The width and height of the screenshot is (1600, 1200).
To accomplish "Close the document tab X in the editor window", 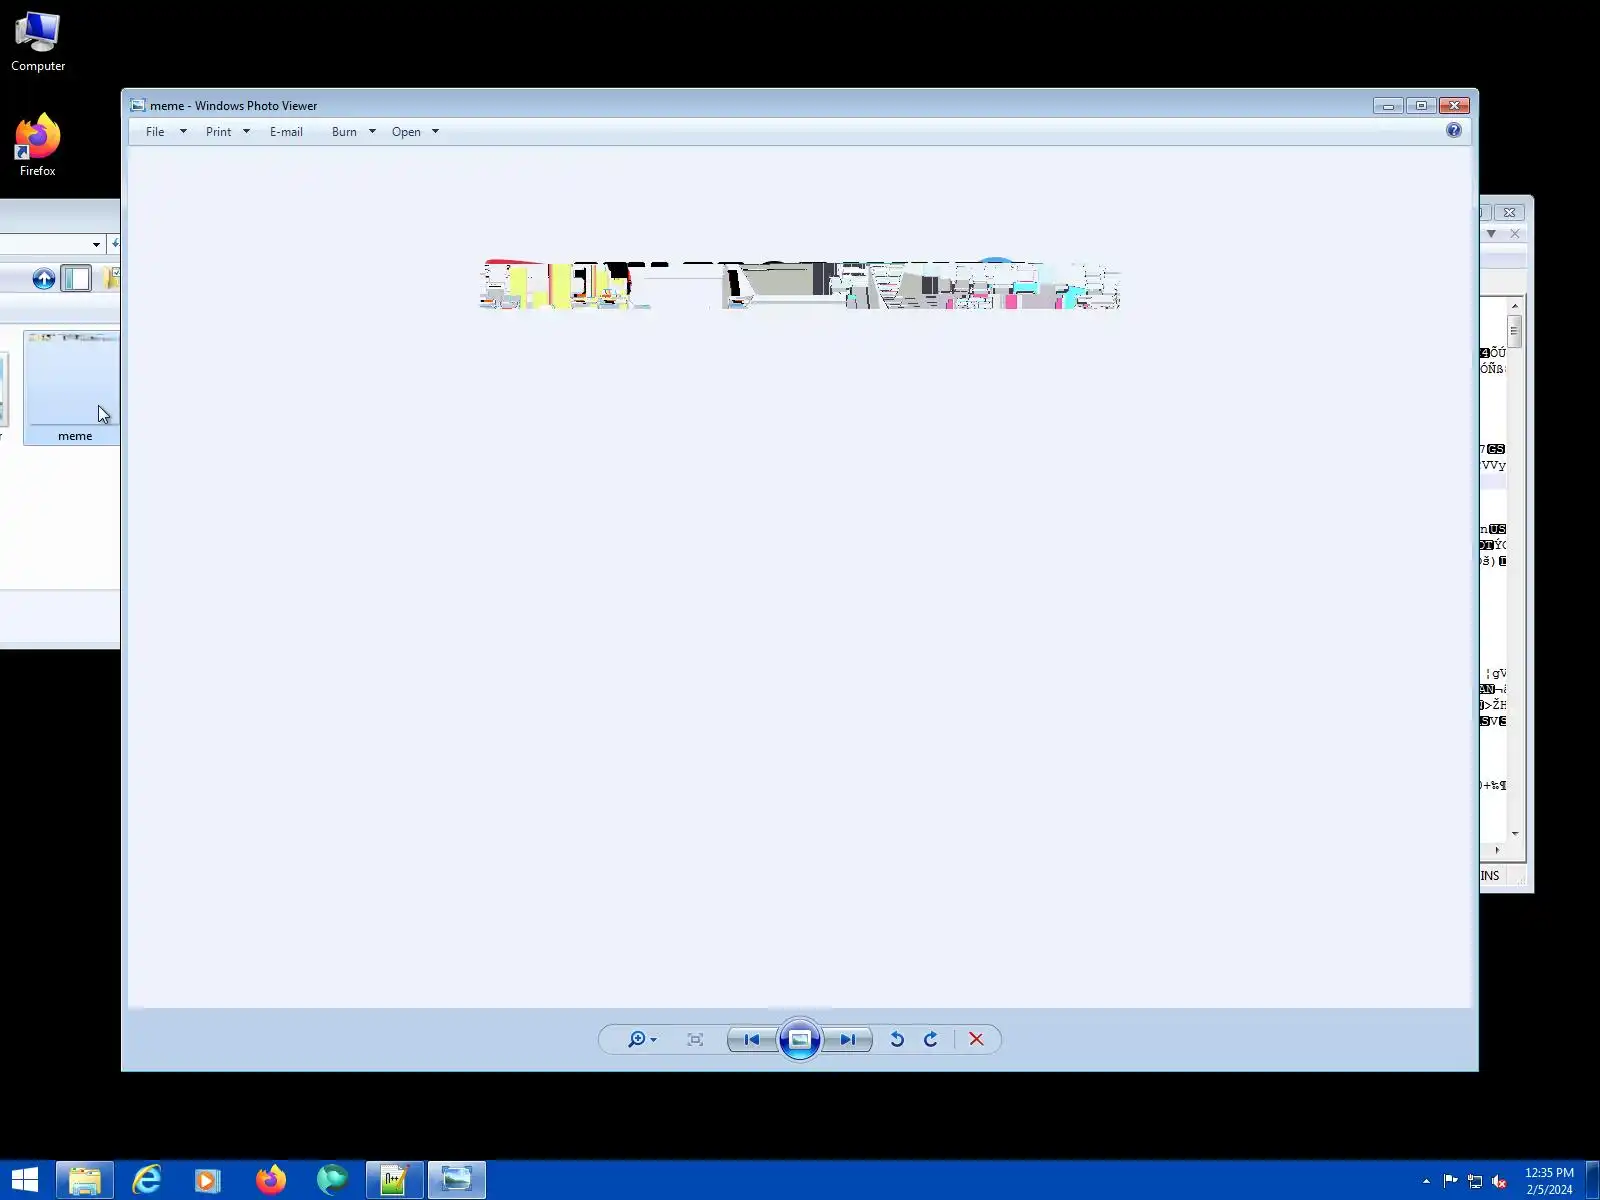I will 1515,234.
